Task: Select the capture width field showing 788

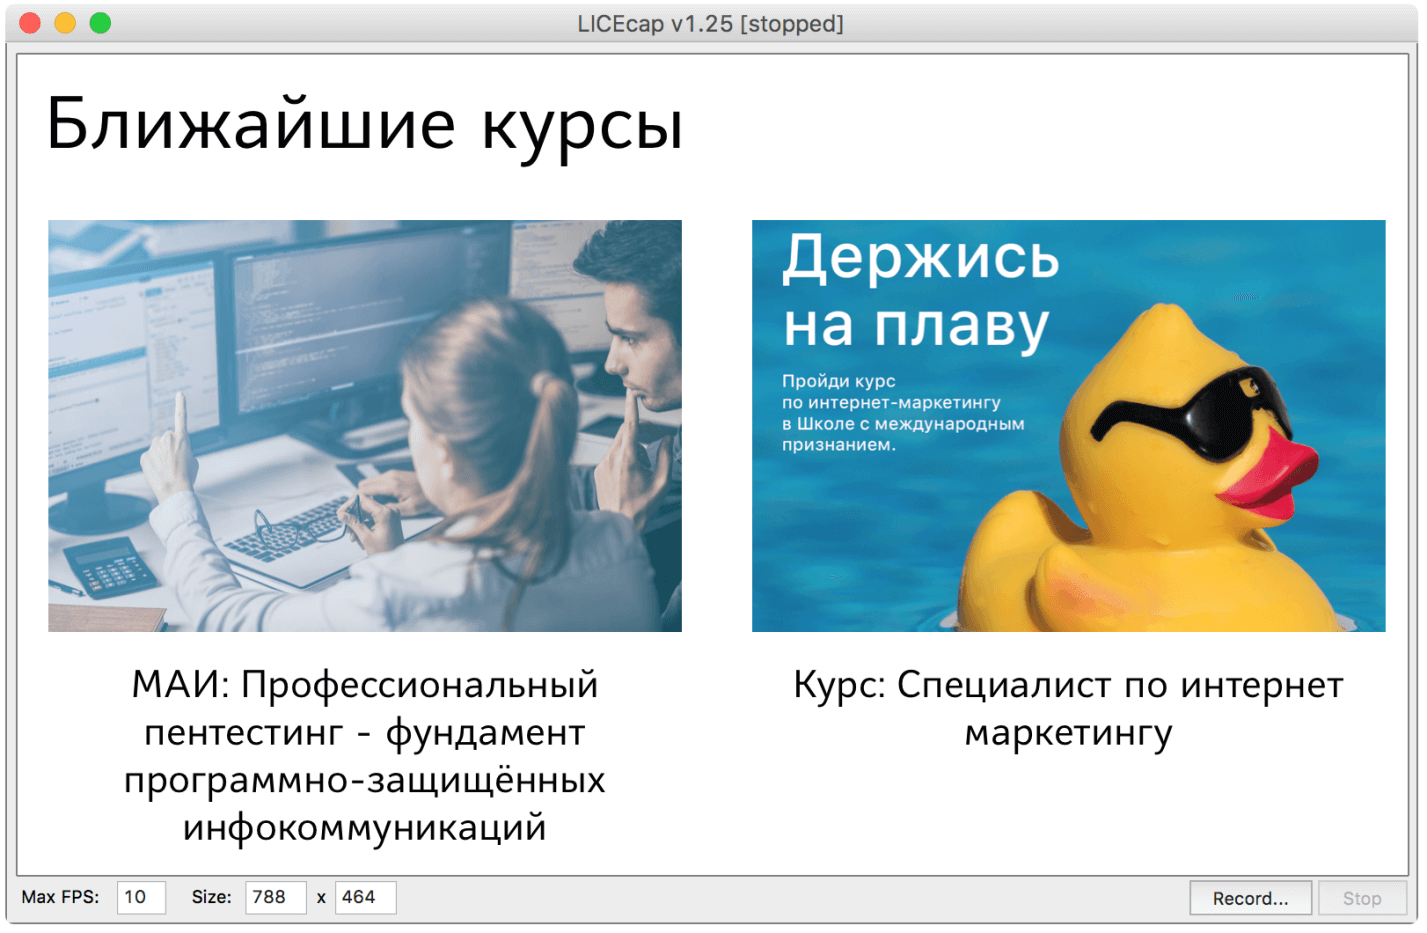Action: pyautogui.click(x=275, y=897)
